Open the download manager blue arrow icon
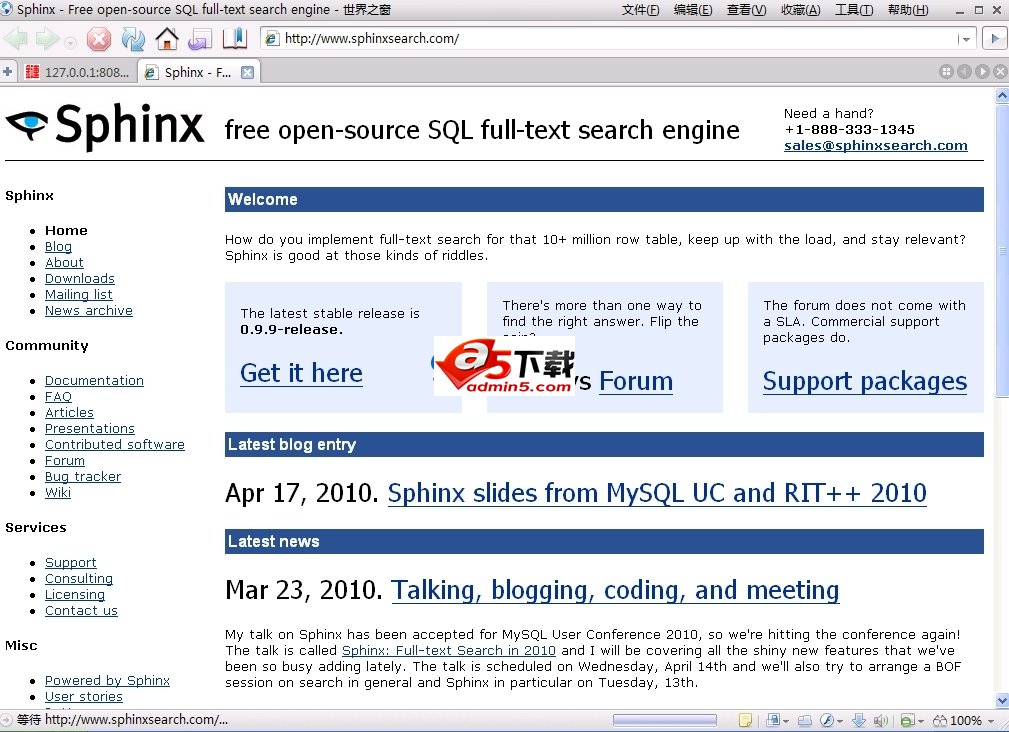 click(859, 720)
